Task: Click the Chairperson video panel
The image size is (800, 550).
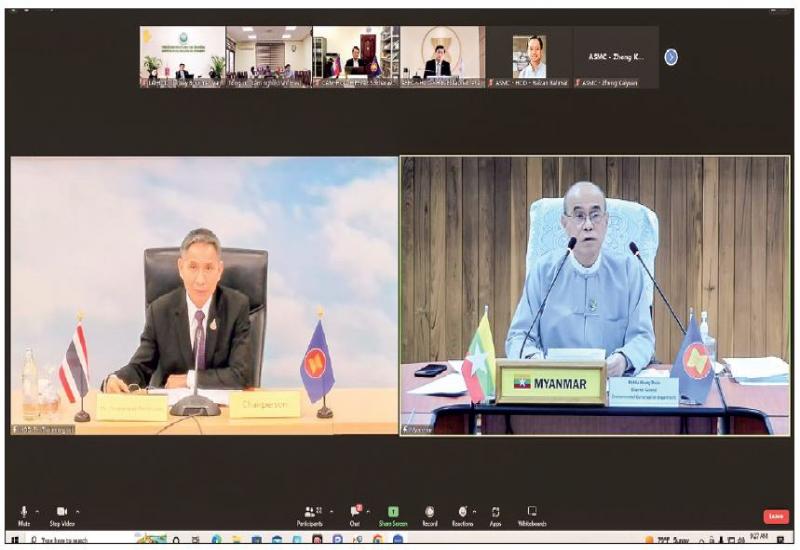Action: click(x=204, y=295)
